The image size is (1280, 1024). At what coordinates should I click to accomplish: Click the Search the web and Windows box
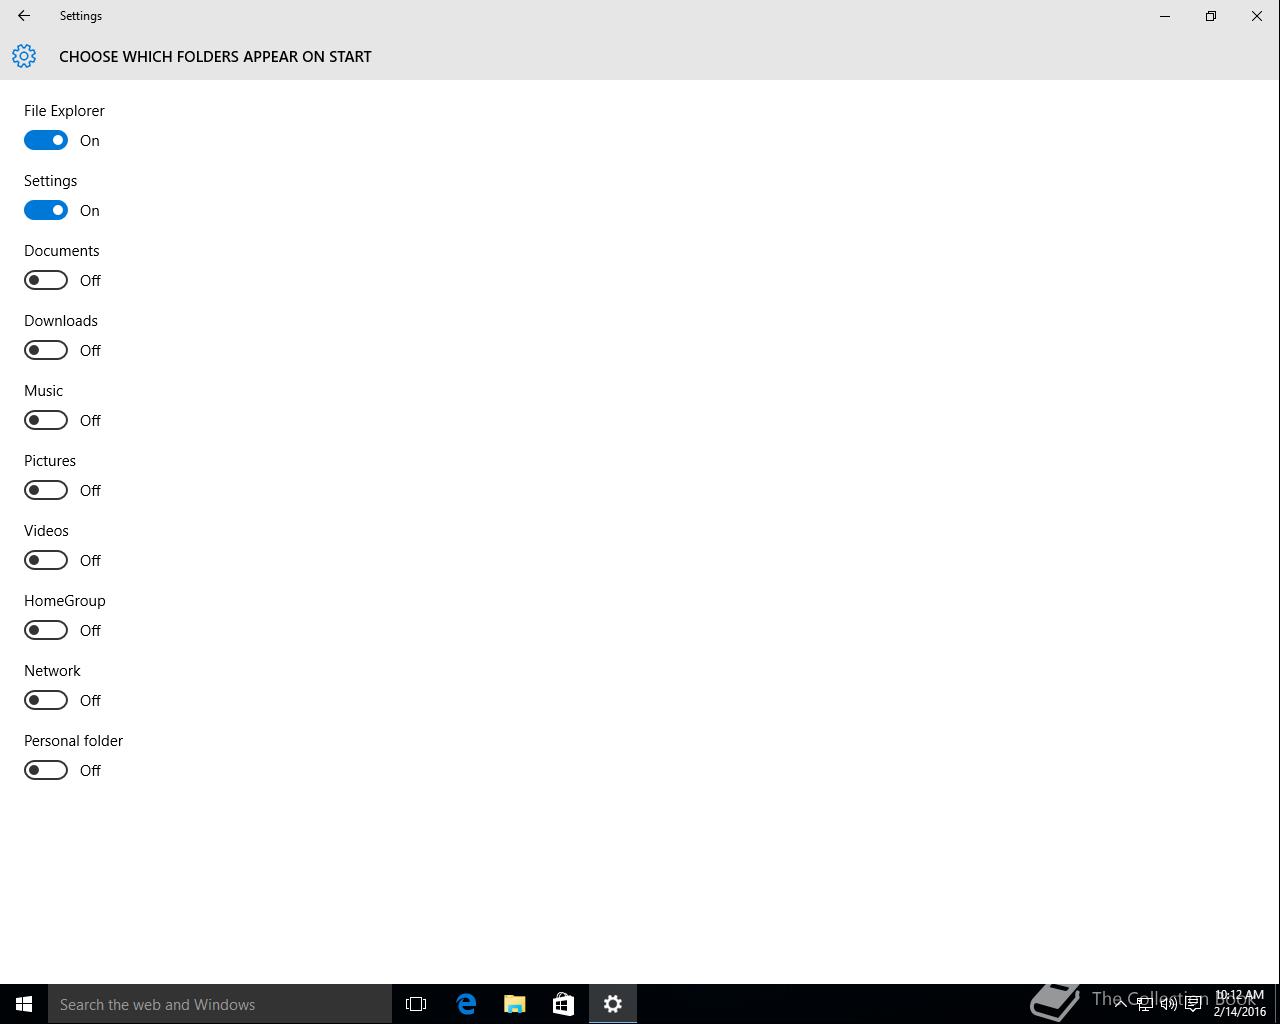coord(220,1004)
